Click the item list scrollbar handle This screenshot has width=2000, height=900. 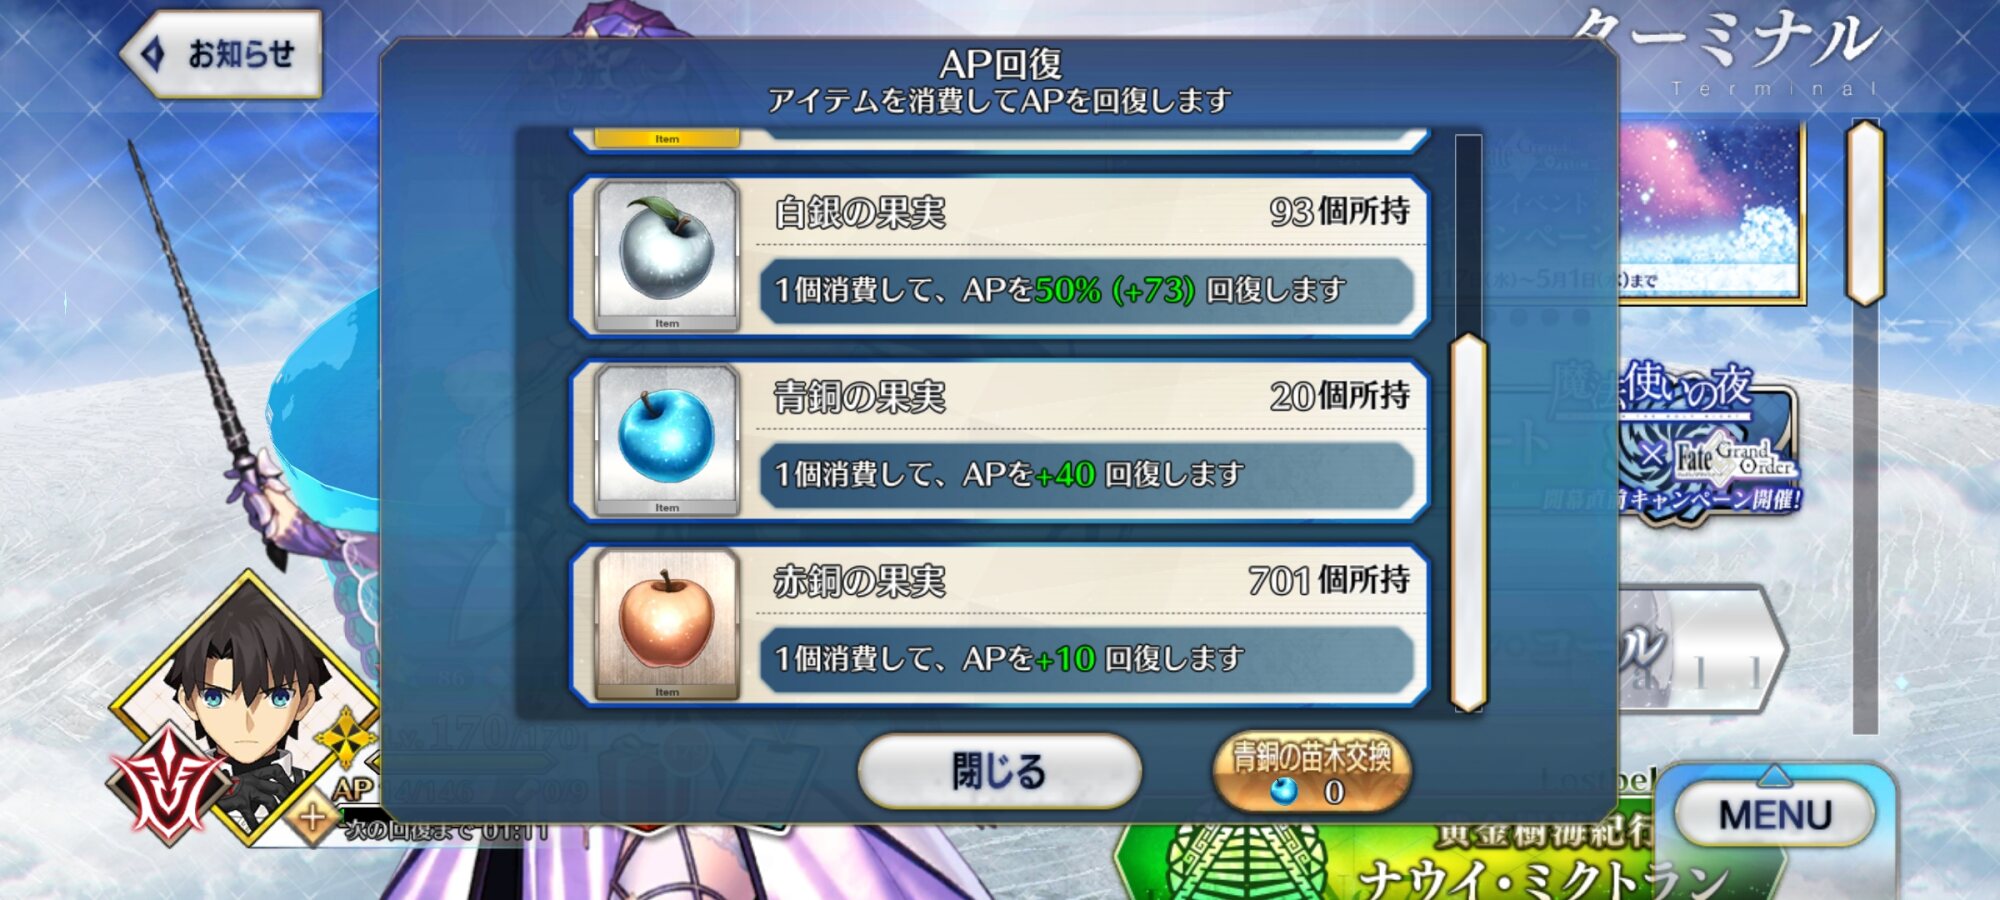(1468, 524)
